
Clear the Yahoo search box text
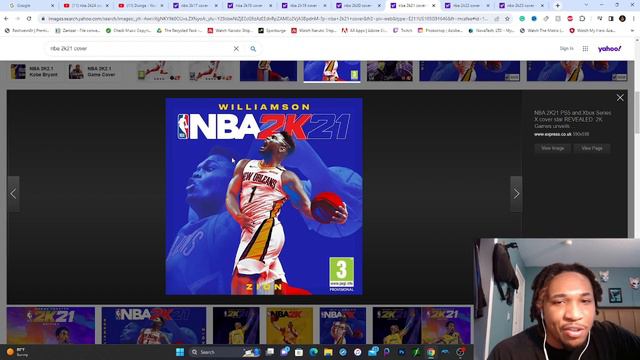tap(236, 49)
